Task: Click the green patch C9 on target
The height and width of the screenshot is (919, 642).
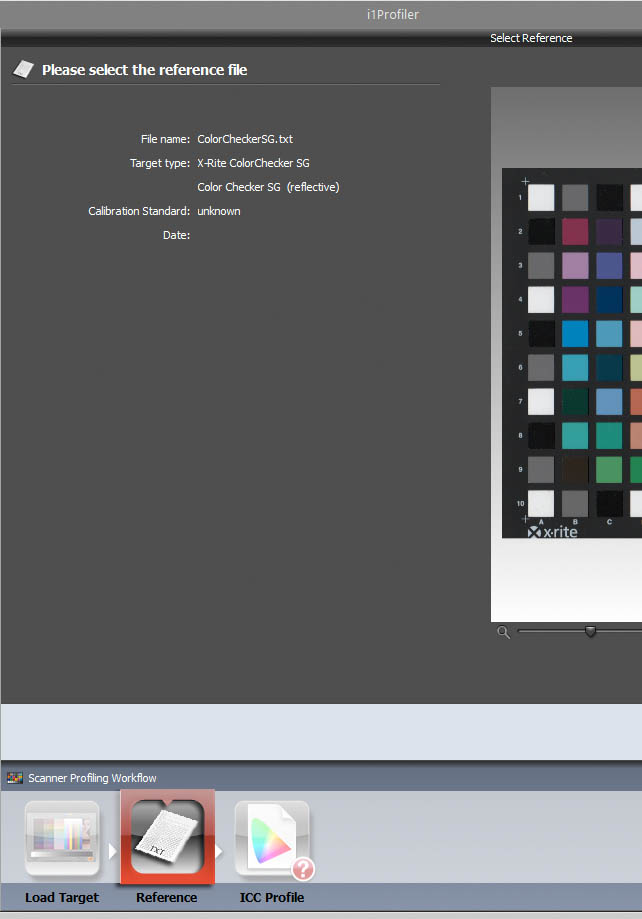Action: (609, 469)
